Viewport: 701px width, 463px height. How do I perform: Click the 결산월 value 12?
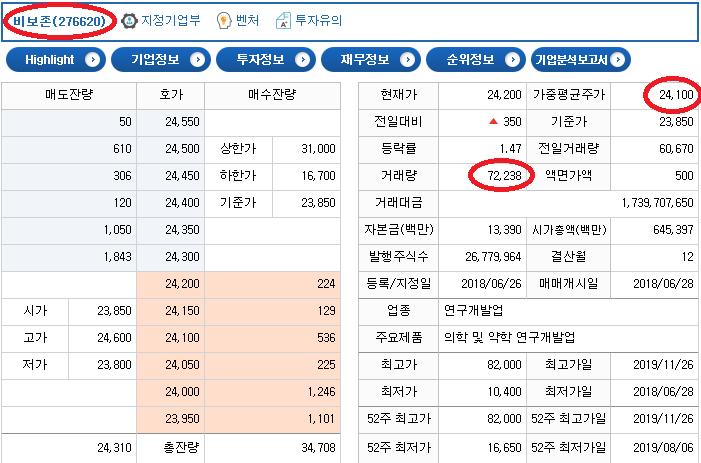(x=688, y=257)
